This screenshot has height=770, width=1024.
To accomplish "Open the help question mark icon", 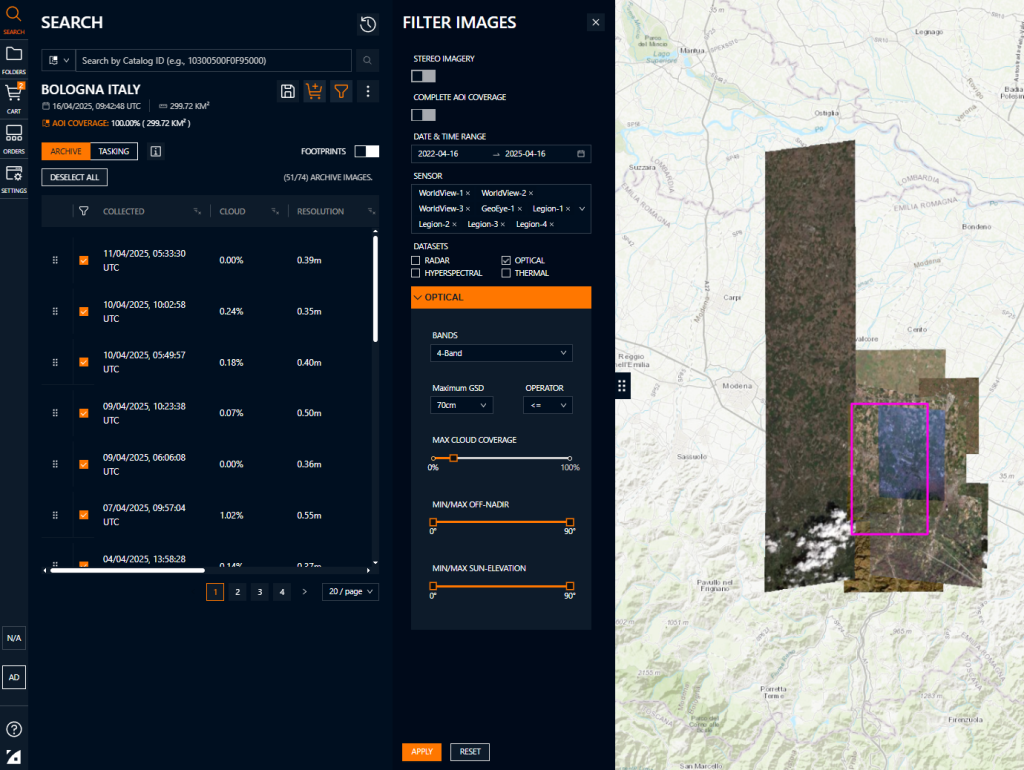I will (x=14, y=729).
